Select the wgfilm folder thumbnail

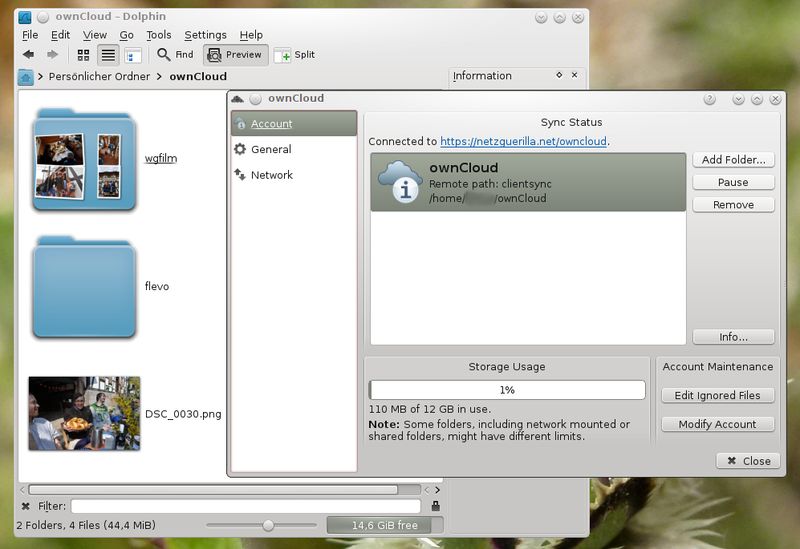(84, 159)
